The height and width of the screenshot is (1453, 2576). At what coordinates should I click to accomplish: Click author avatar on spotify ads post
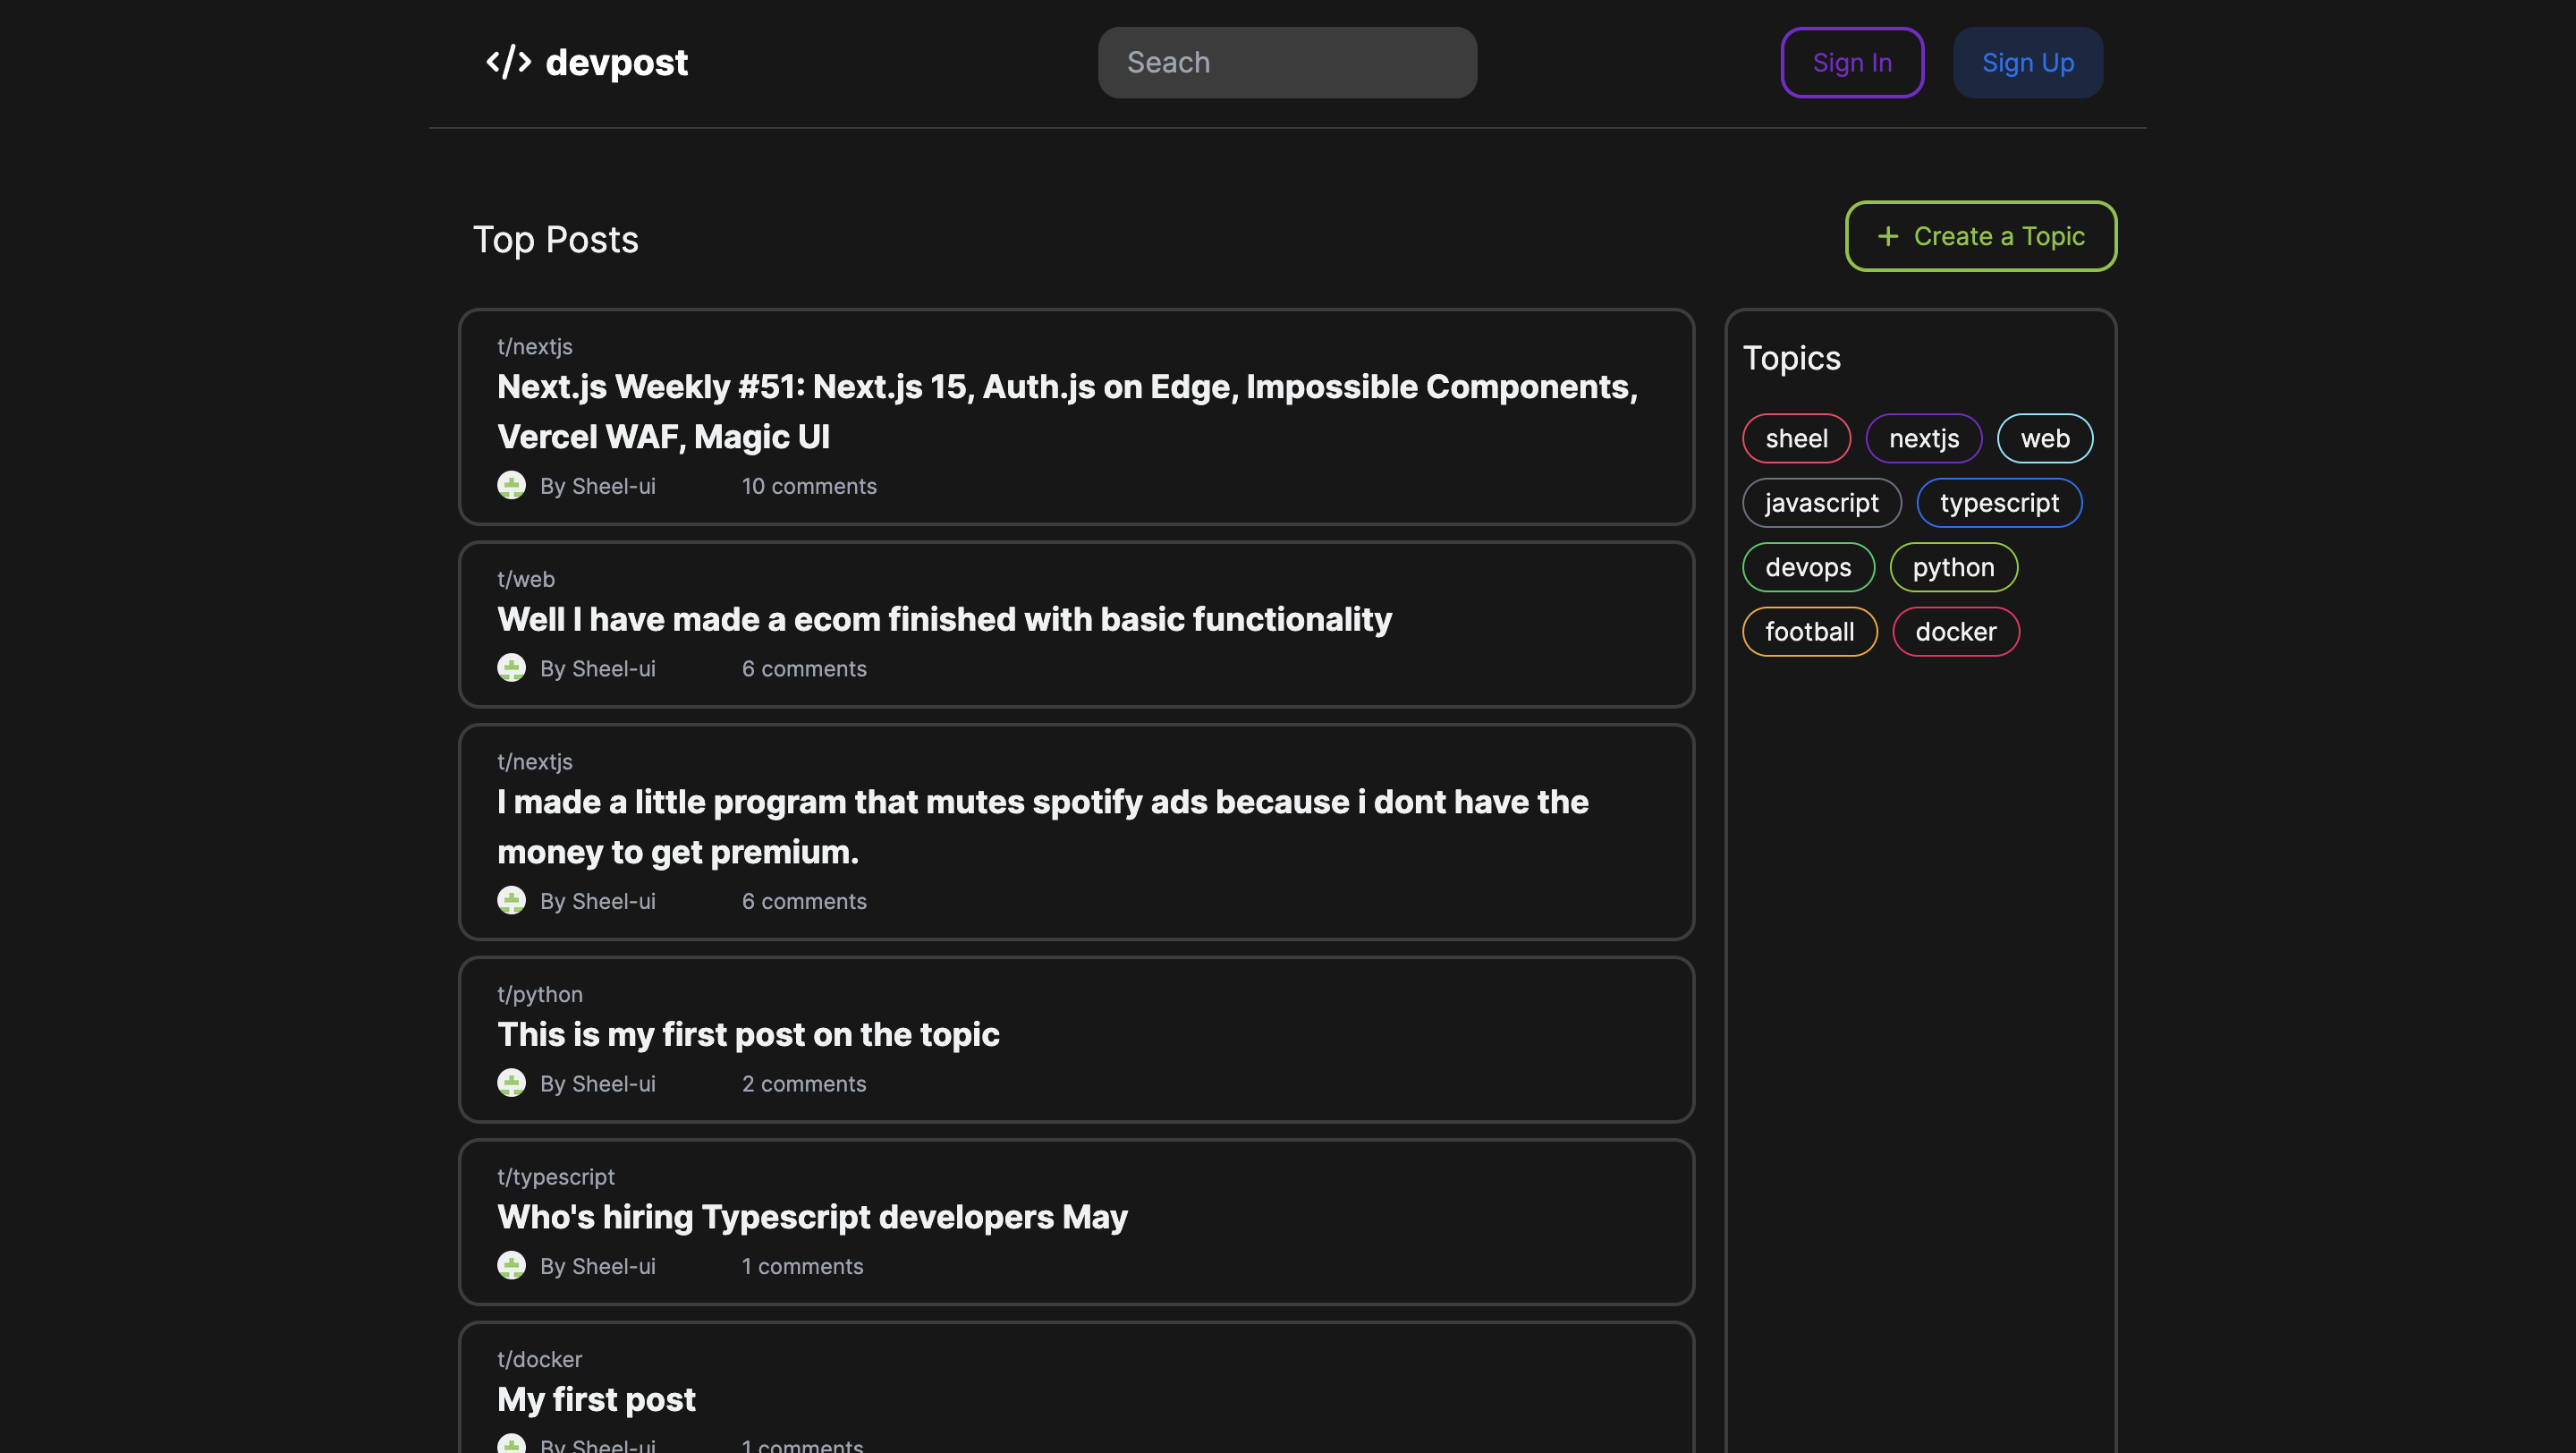click(511, 901)
